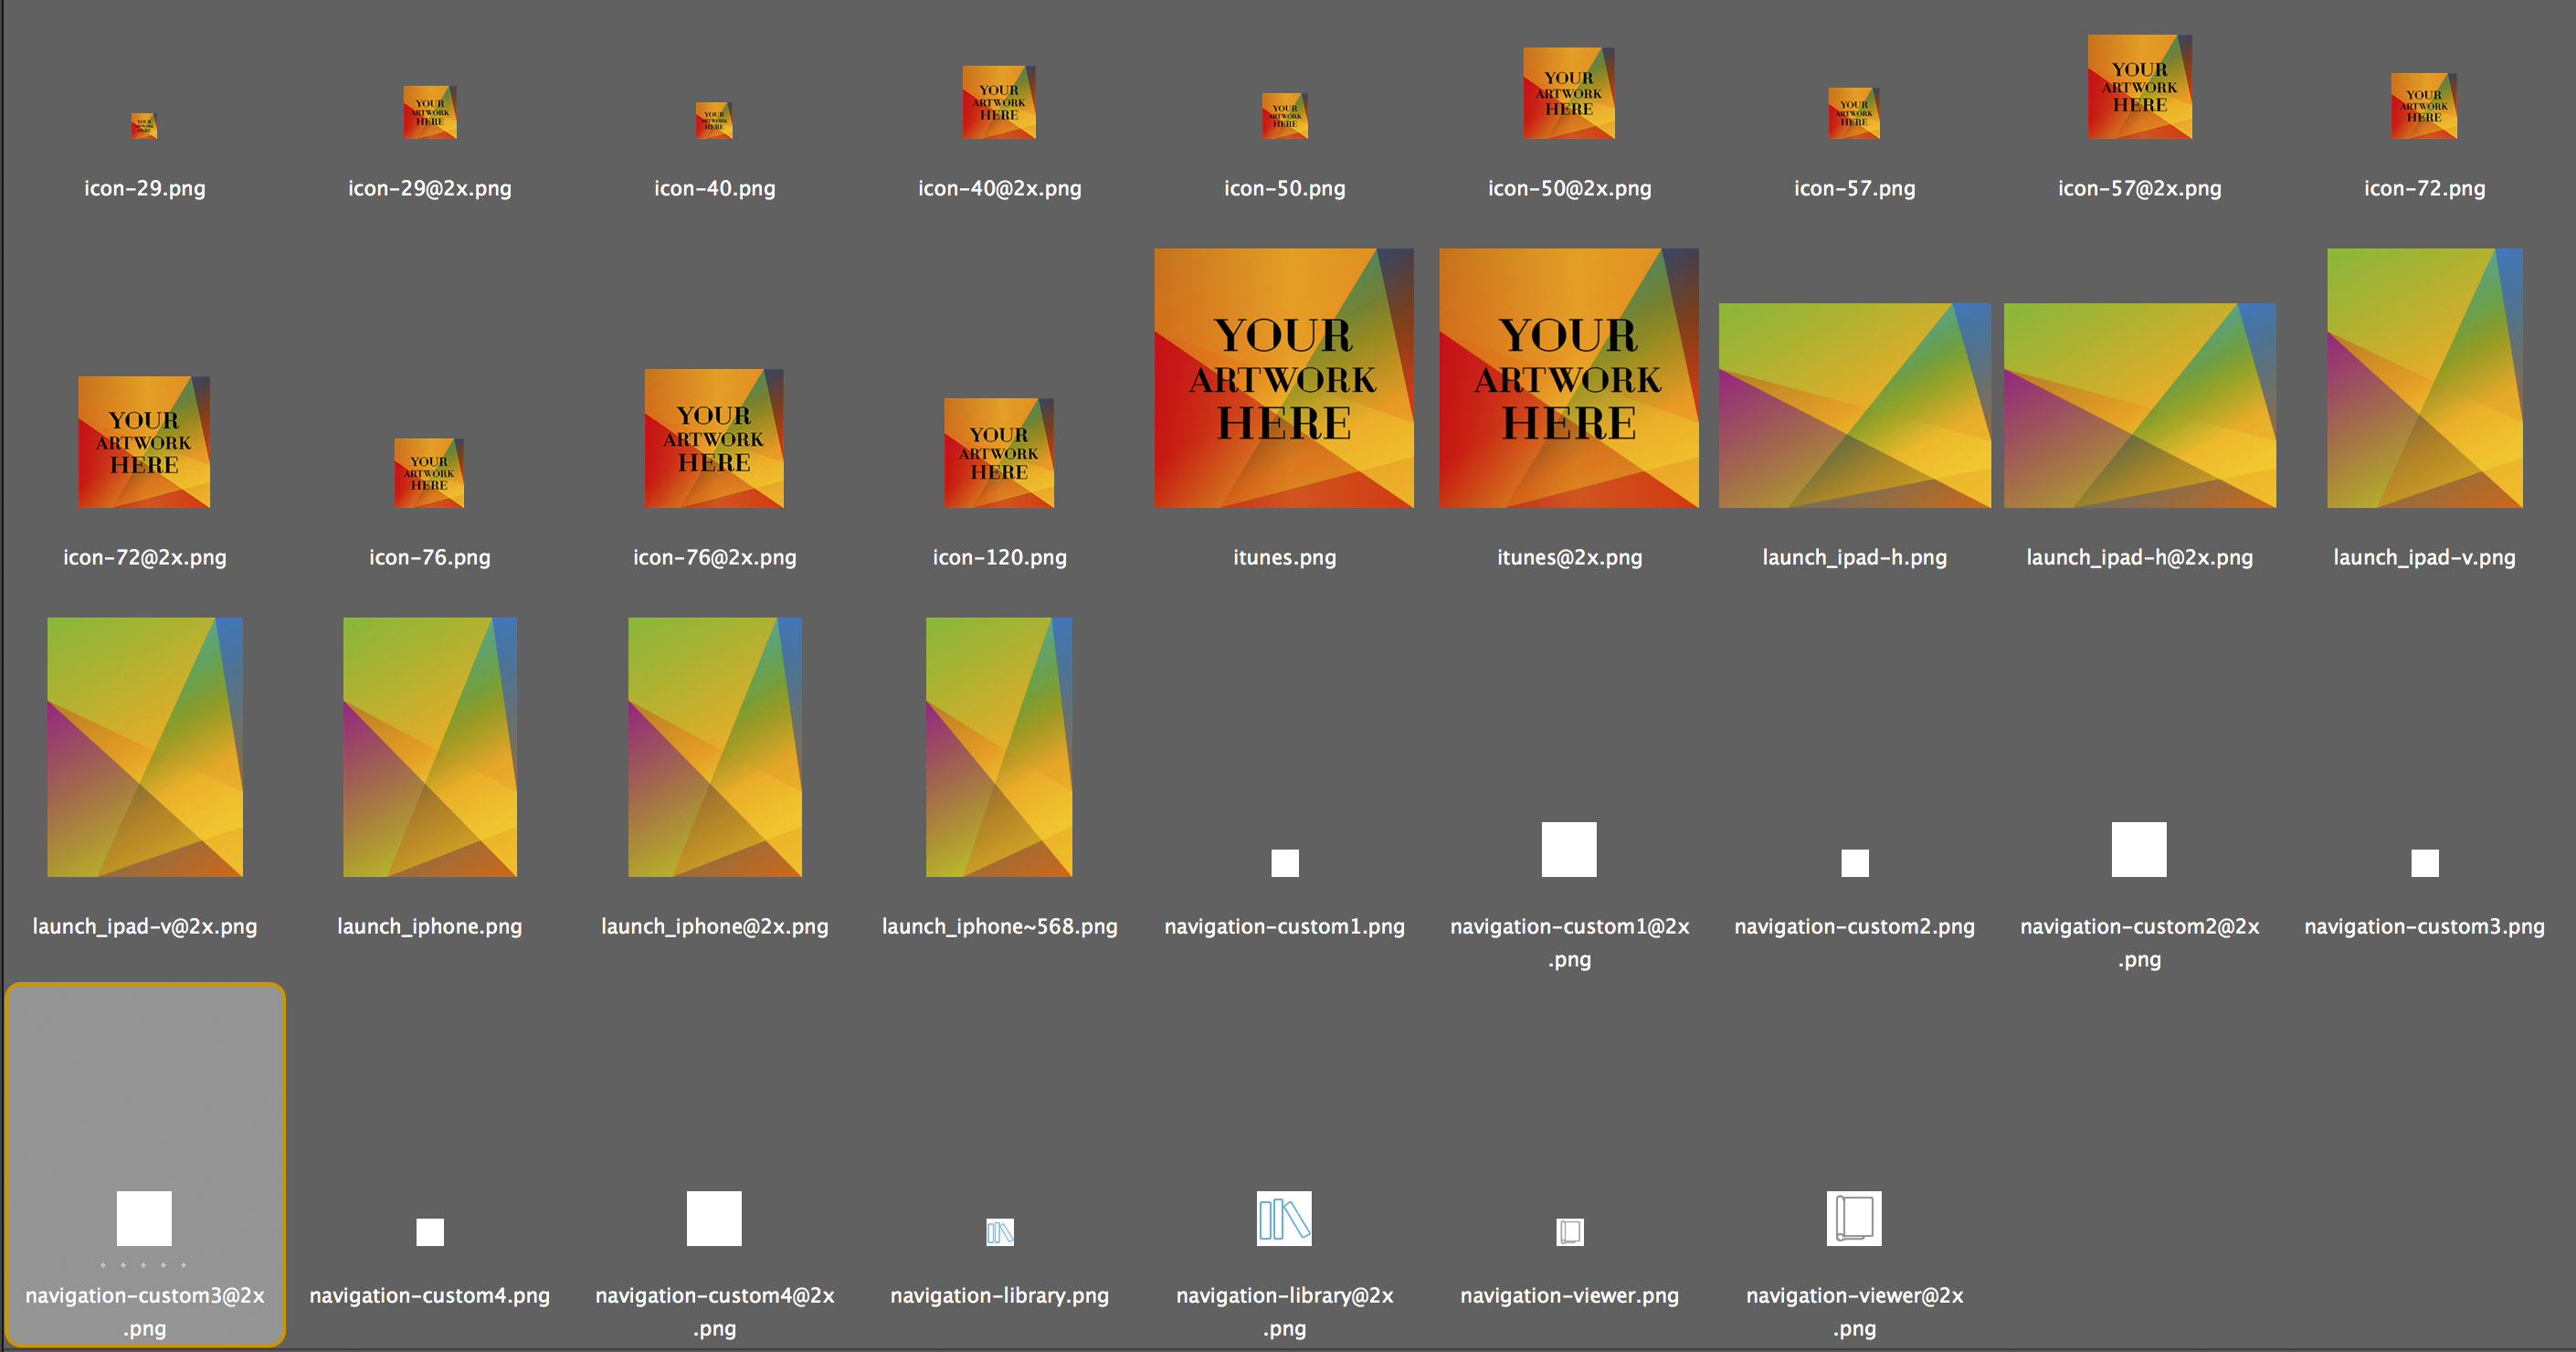
Task: Click the launch_iphone@2x.png file label
Action: click(x=714, y=926)
